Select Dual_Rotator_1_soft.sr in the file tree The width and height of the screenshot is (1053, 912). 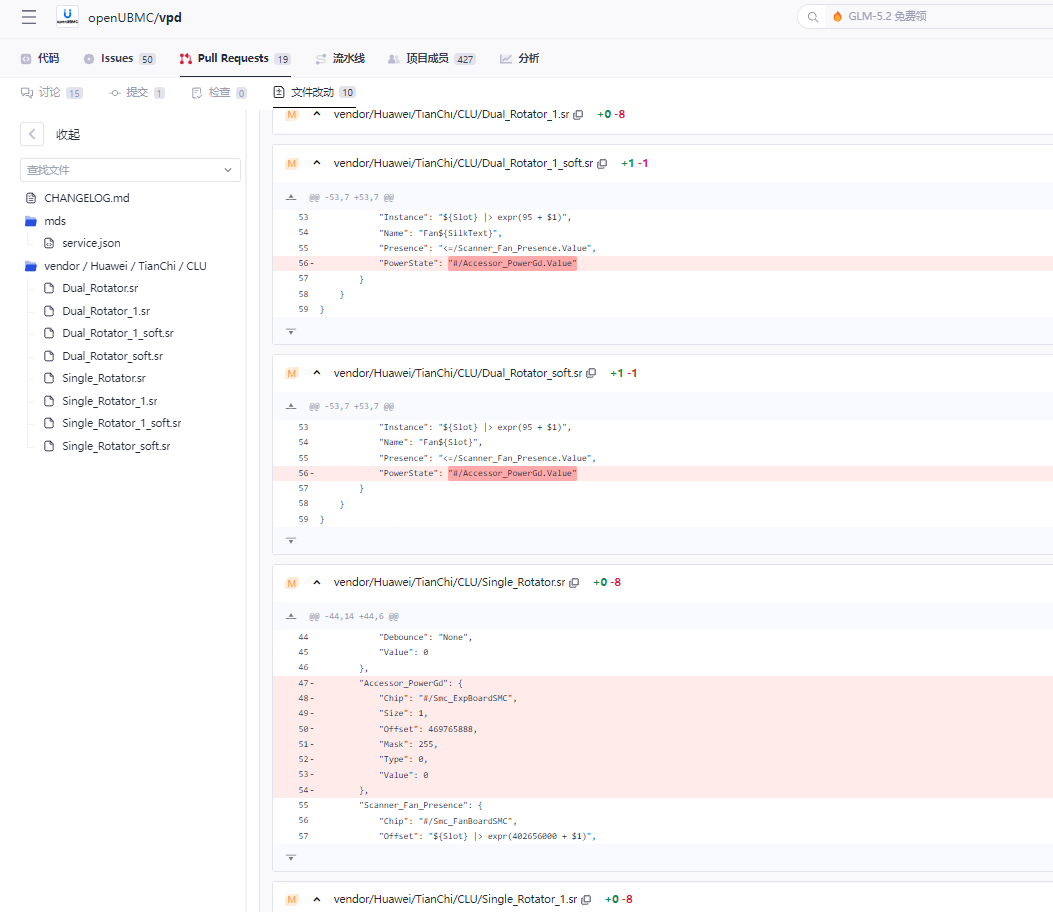[118, 333]
